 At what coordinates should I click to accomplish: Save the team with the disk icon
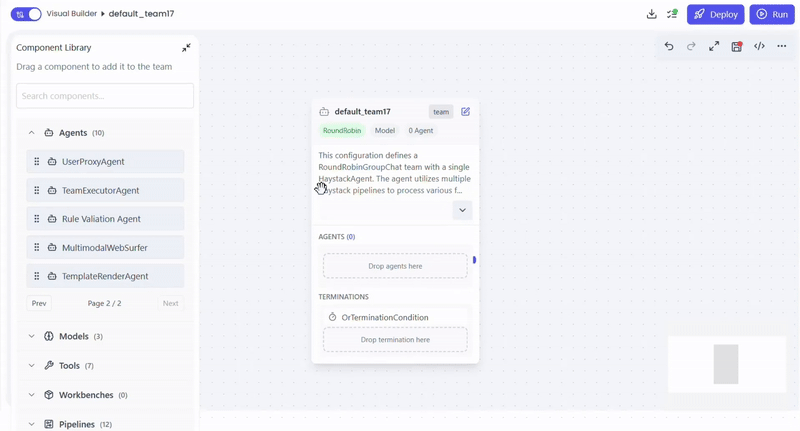[x=737, y=46]
